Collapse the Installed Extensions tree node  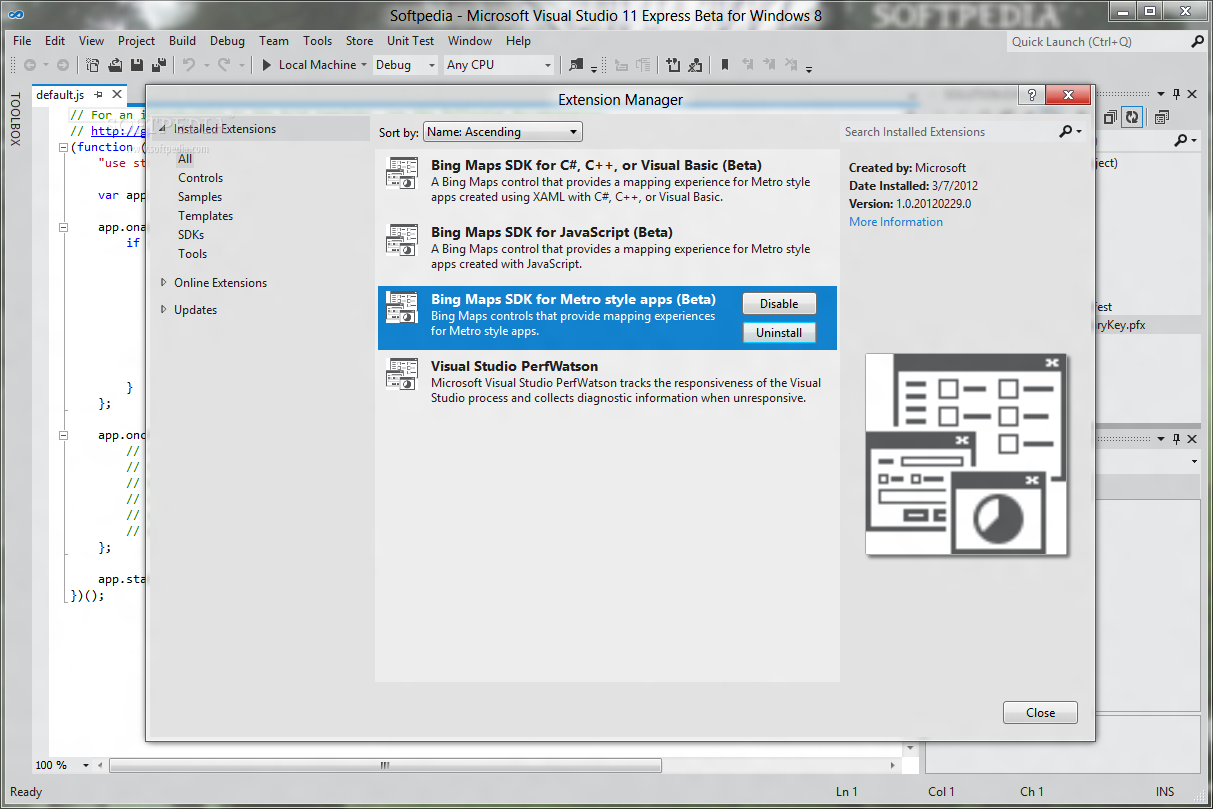click(x=163, y=129)
